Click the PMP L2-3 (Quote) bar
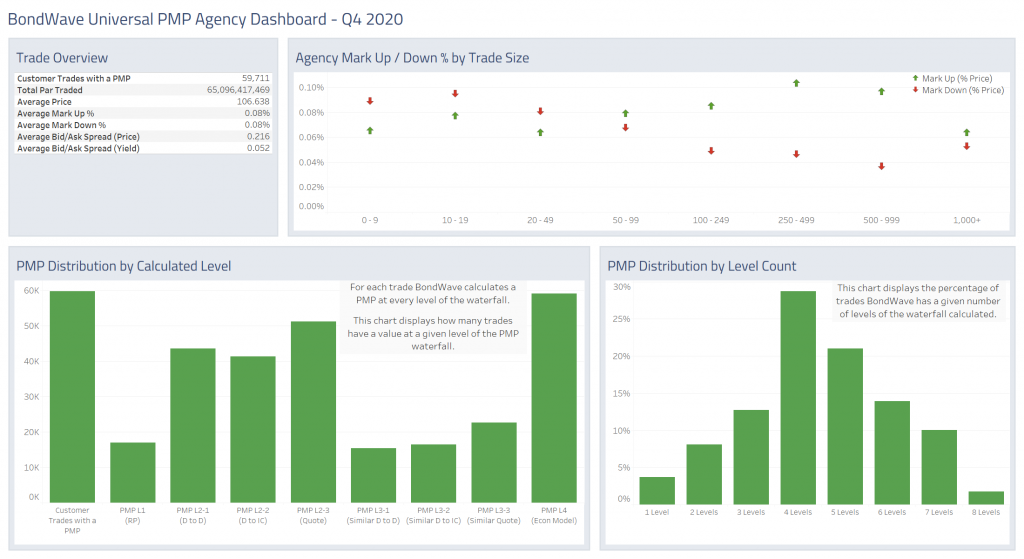 [x=313, y=411]
